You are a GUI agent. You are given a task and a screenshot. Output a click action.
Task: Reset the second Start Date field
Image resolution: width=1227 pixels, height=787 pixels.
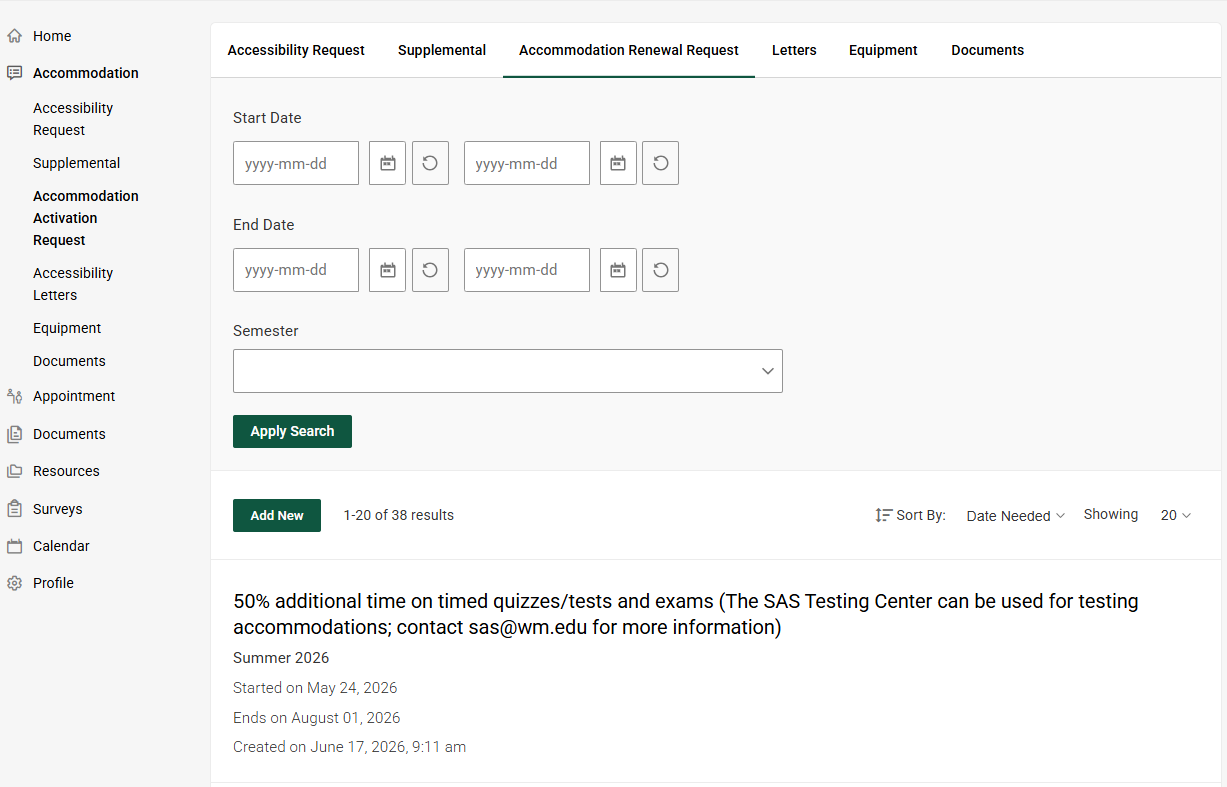click(660, 163)
